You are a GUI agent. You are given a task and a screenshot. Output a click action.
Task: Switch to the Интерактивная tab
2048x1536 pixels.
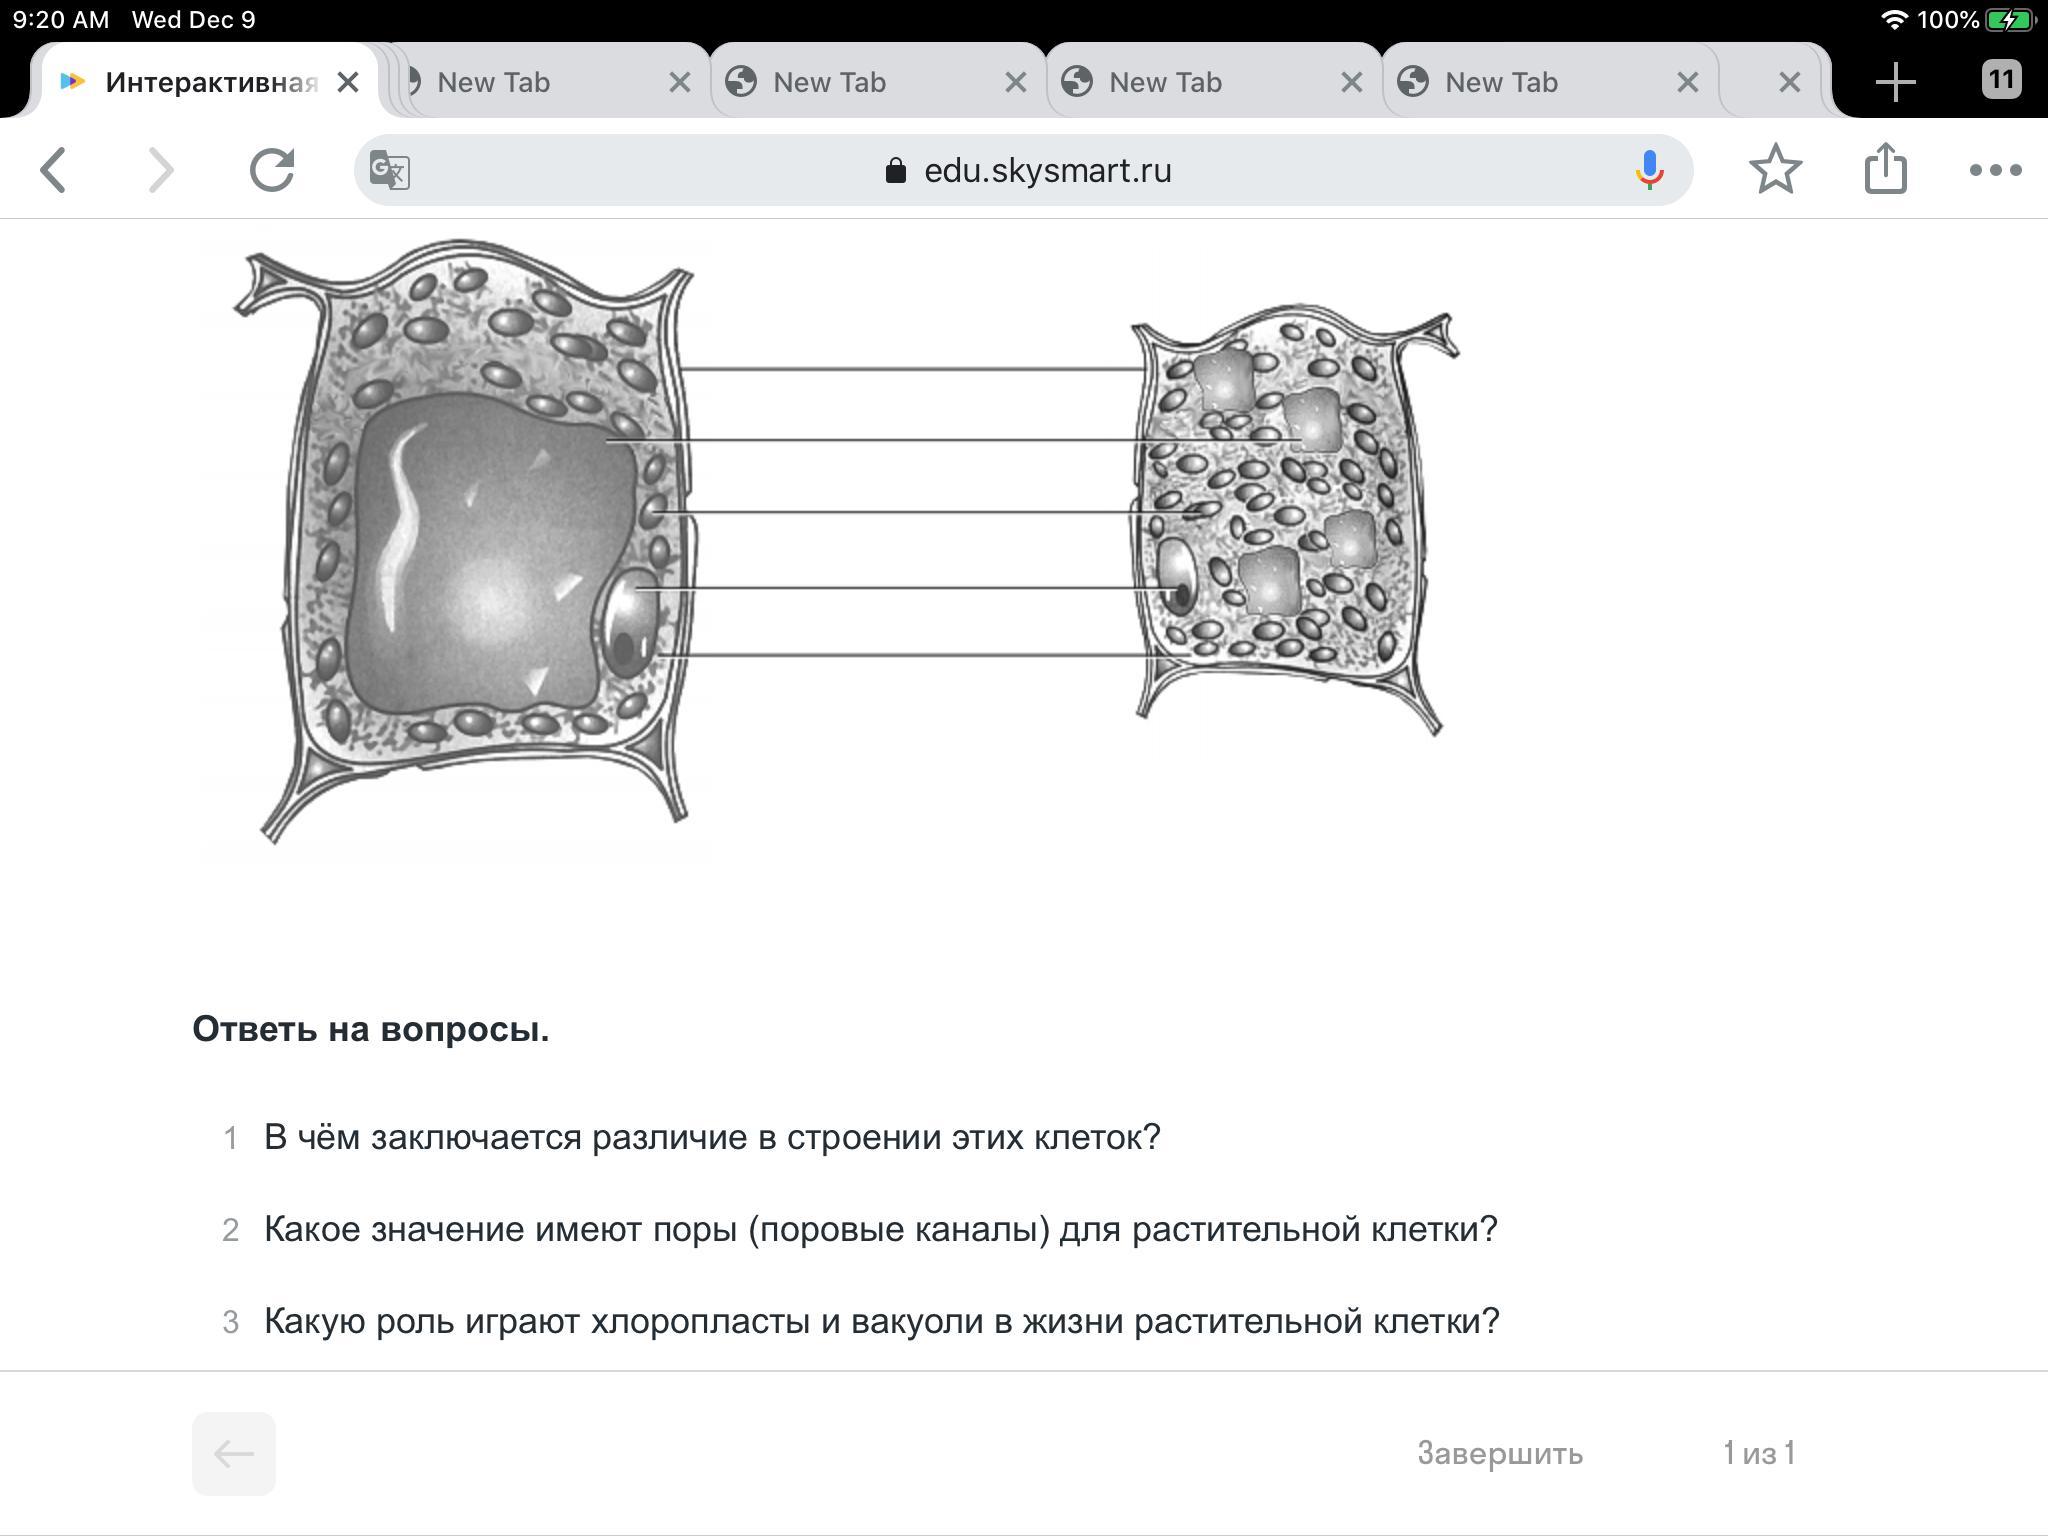point(210,82)
